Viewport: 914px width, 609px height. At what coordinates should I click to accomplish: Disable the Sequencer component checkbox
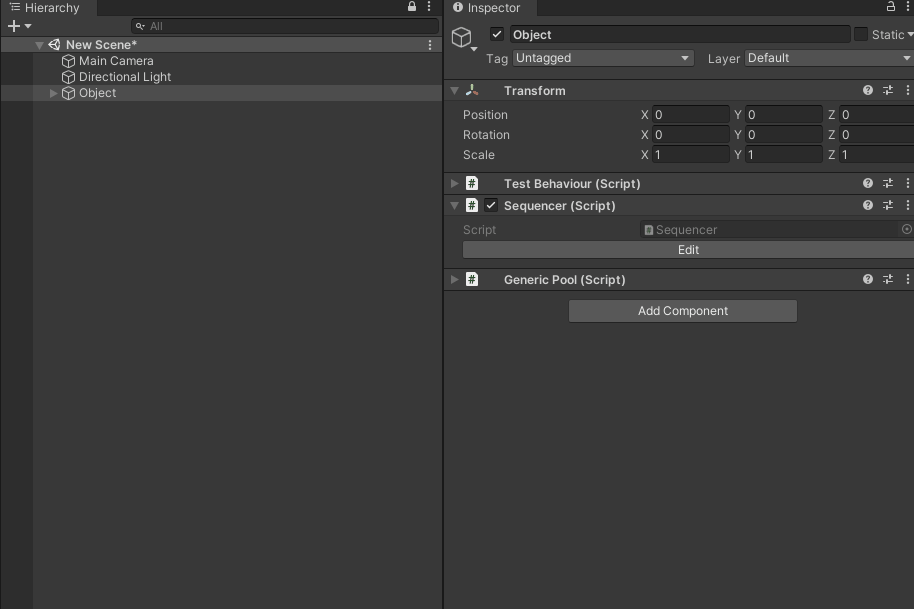(491, 205)
